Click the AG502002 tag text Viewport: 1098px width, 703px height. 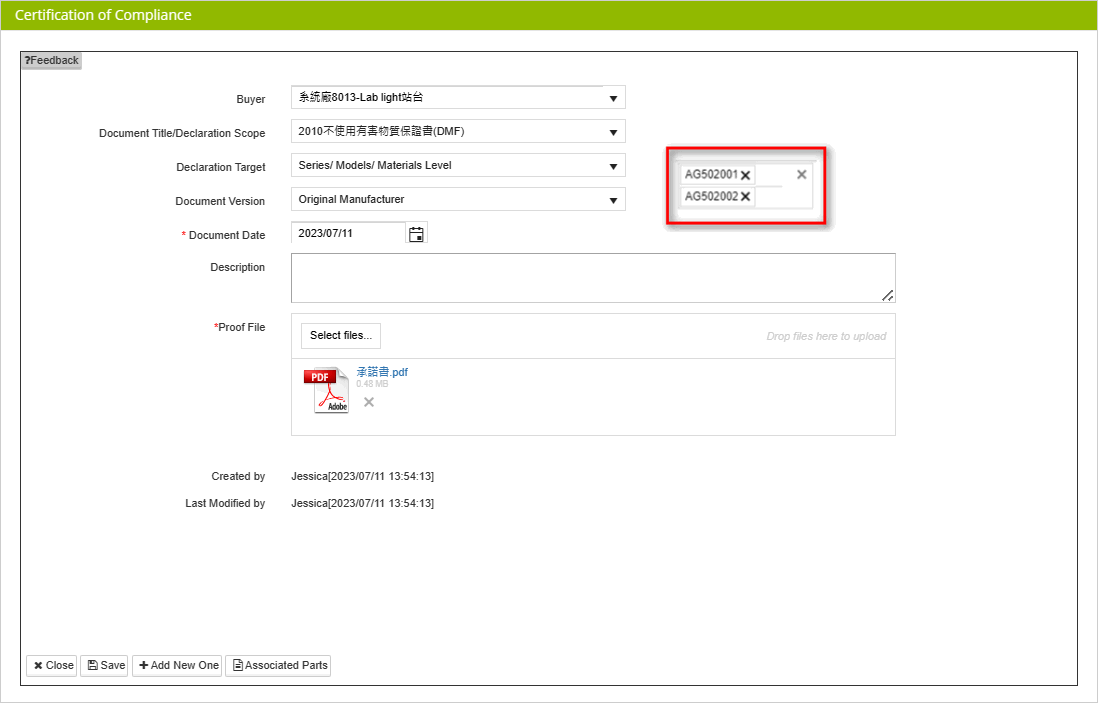pyautogui.click(x=711, y=196)
